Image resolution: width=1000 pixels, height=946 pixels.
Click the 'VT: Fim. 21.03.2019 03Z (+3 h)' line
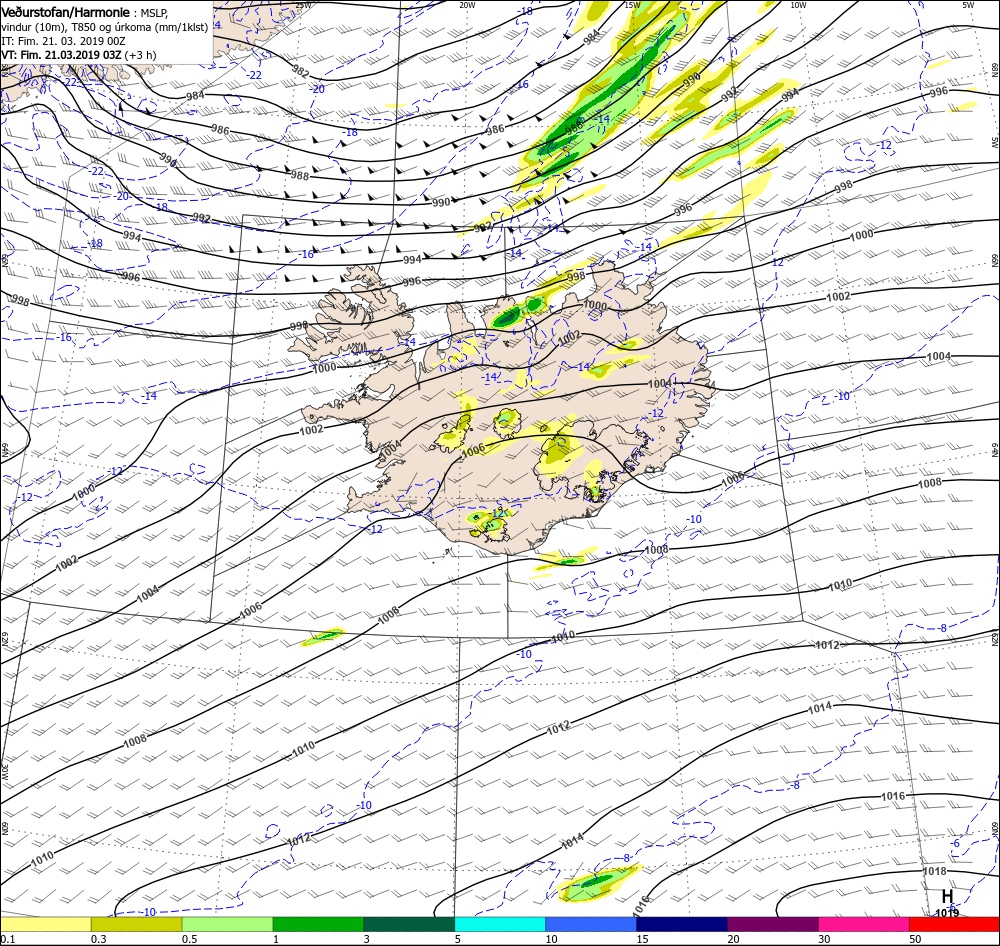[x=78, y=55]
